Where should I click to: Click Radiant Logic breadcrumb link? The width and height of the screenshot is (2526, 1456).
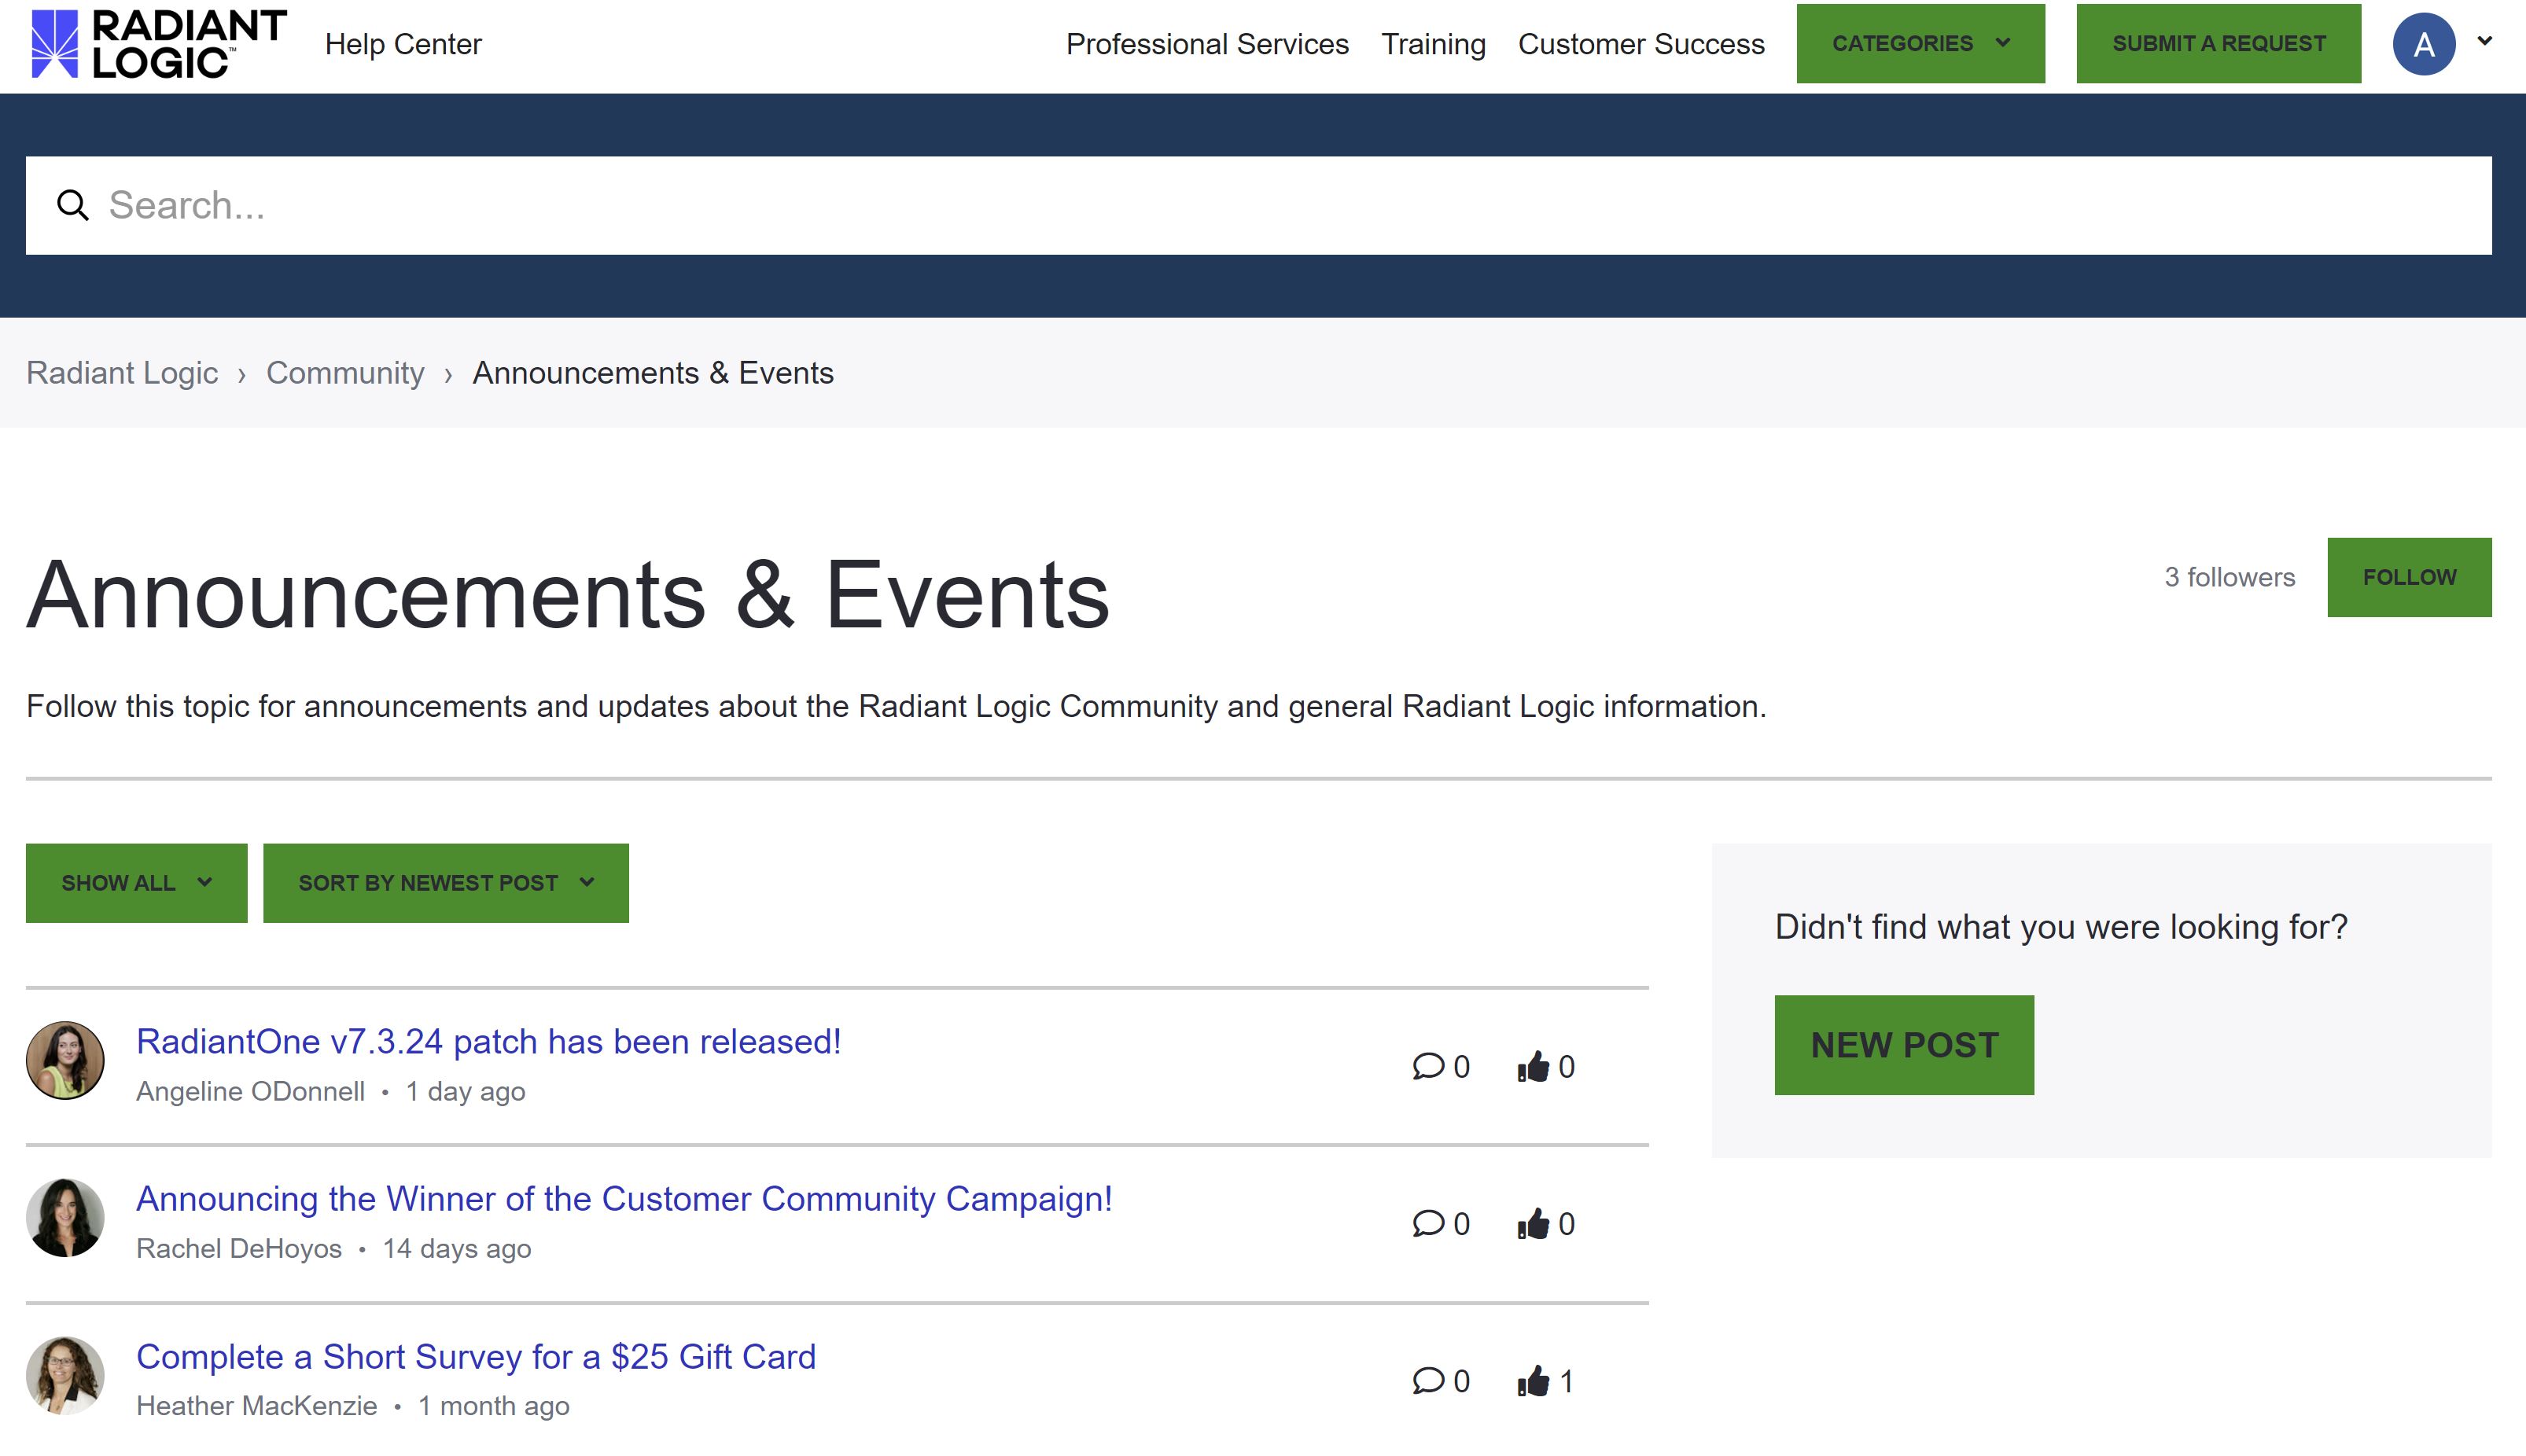pos(122,373)
